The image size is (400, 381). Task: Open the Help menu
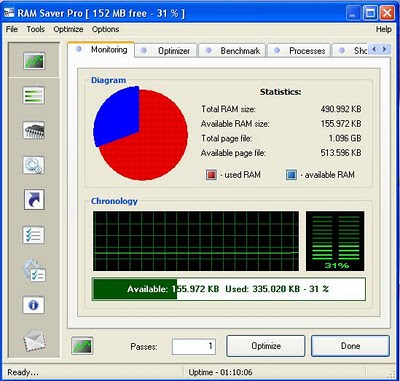pos(383,29)
